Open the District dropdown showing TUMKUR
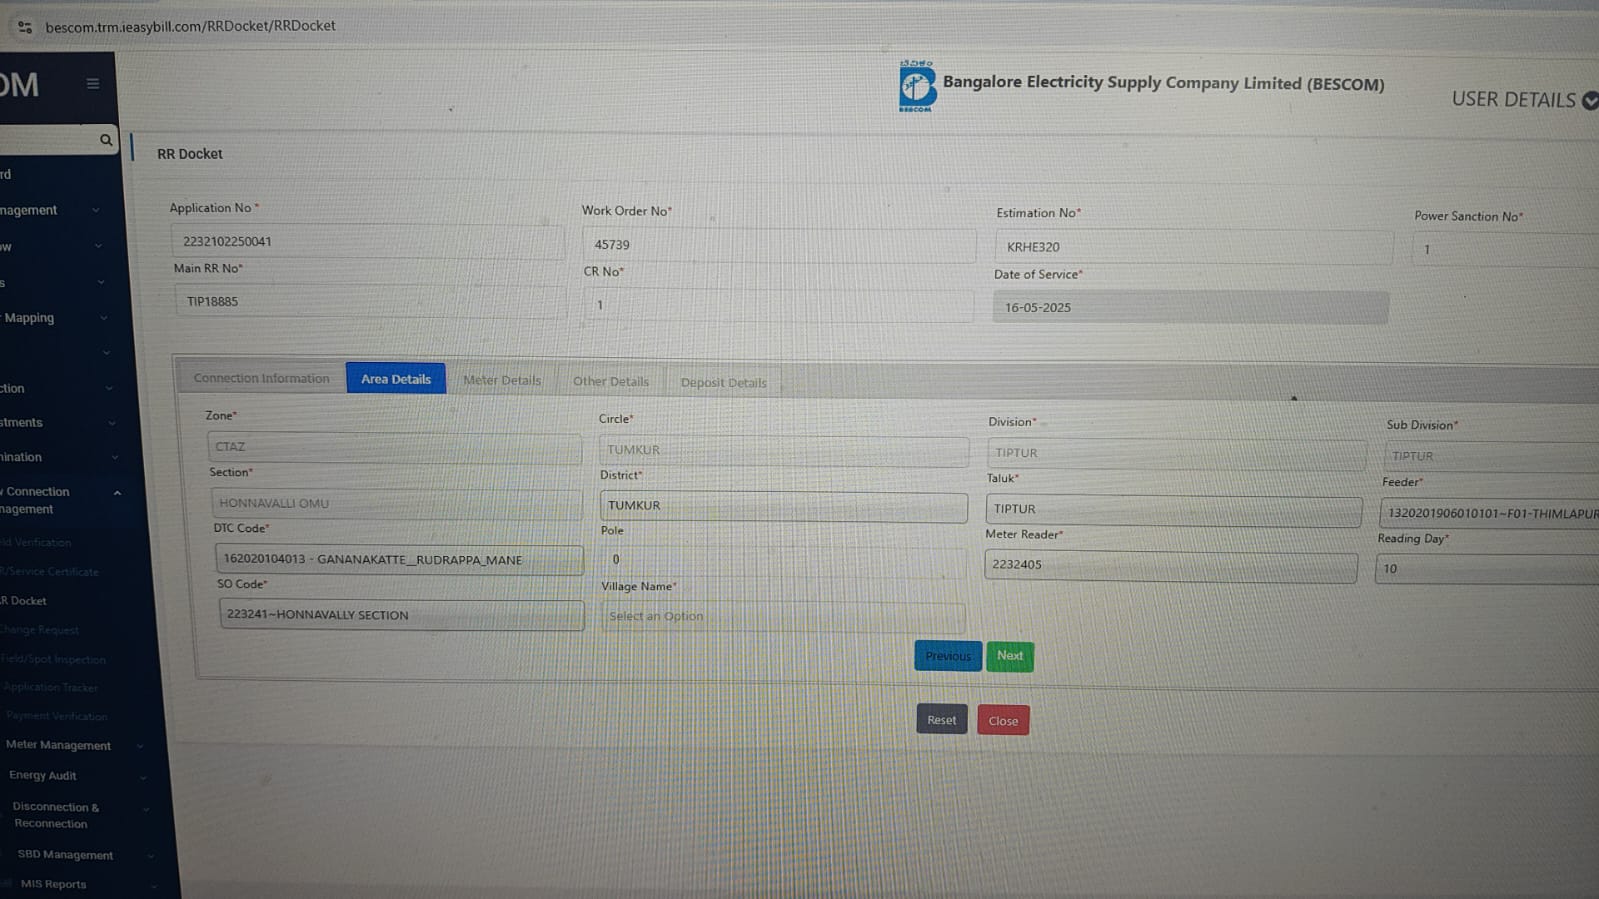The width and height of the screenshot is (1599, 899). (x=784, y=506)
